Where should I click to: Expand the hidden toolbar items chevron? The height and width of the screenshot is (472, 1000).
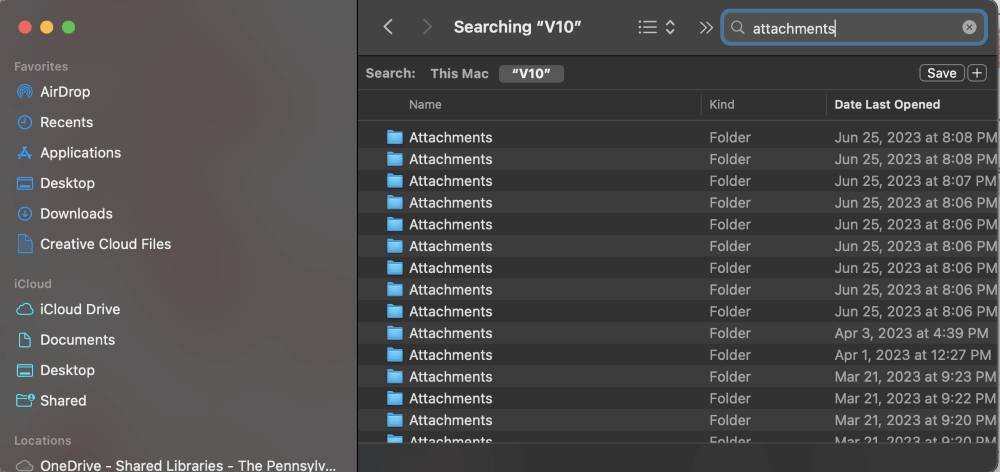point(706,28)
